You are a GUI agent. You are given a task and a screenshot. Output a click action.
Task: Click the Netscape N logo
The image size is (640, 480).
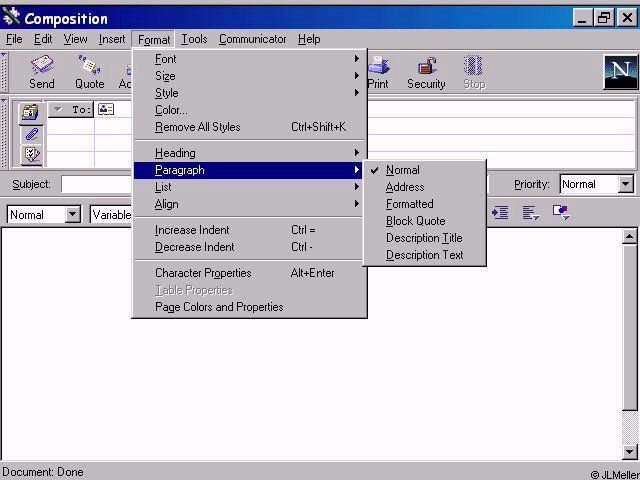pyautogui.click(x=620, y=72)
